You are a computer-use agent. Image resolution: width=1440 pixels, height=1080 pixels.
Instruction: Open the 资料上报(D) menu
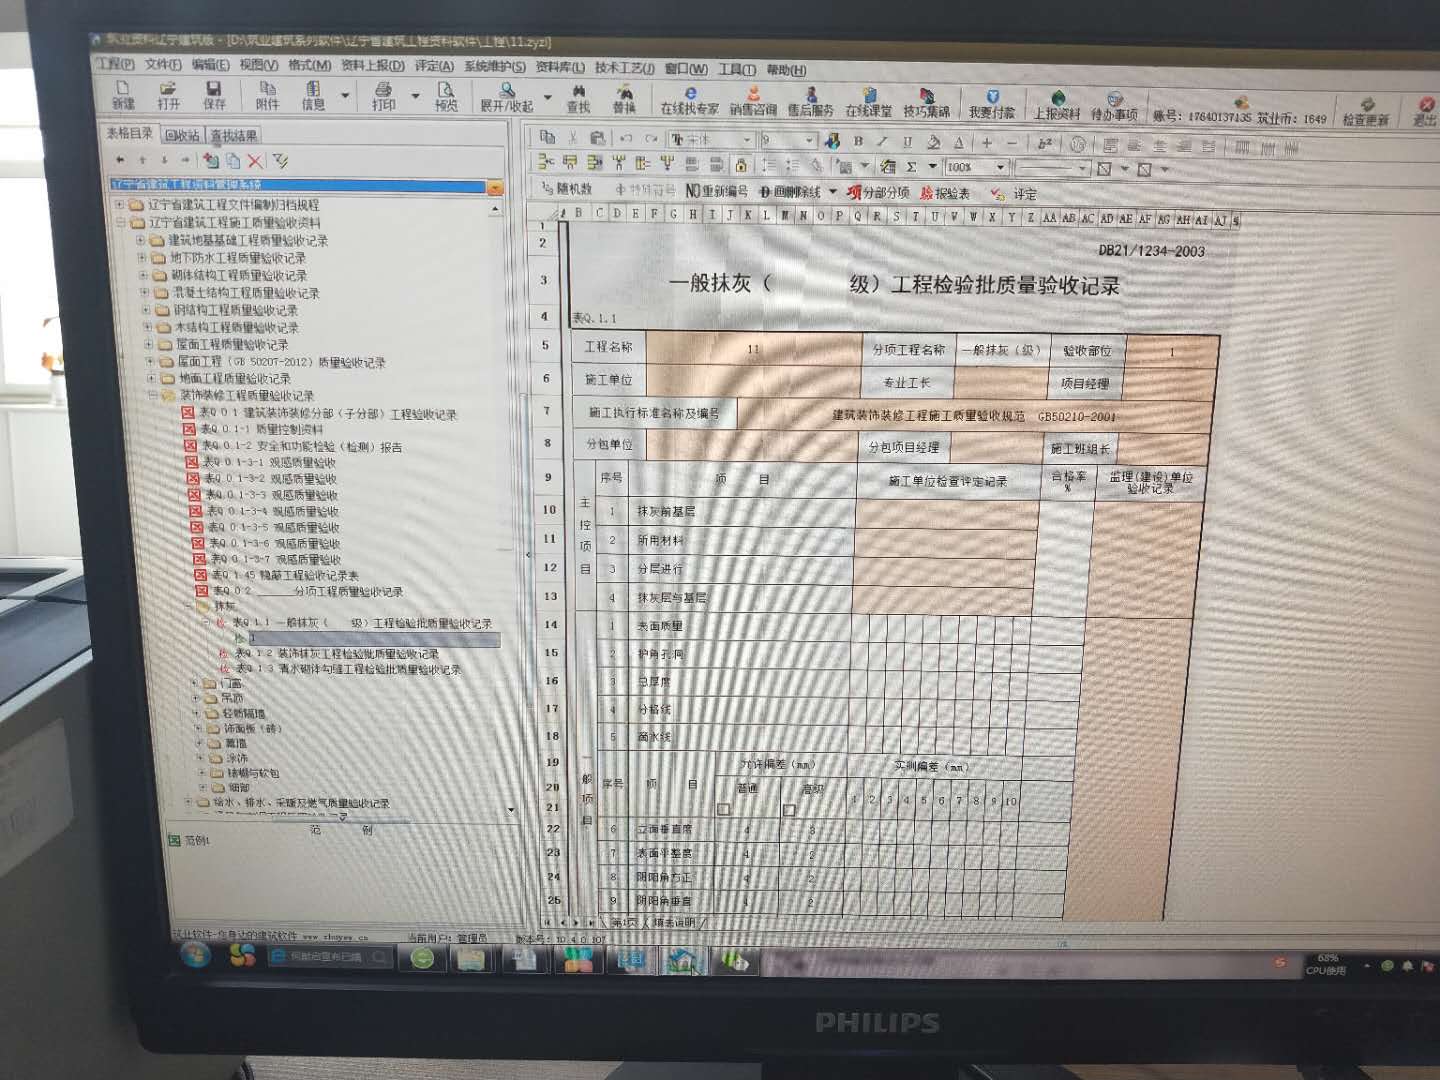point(372,66)
